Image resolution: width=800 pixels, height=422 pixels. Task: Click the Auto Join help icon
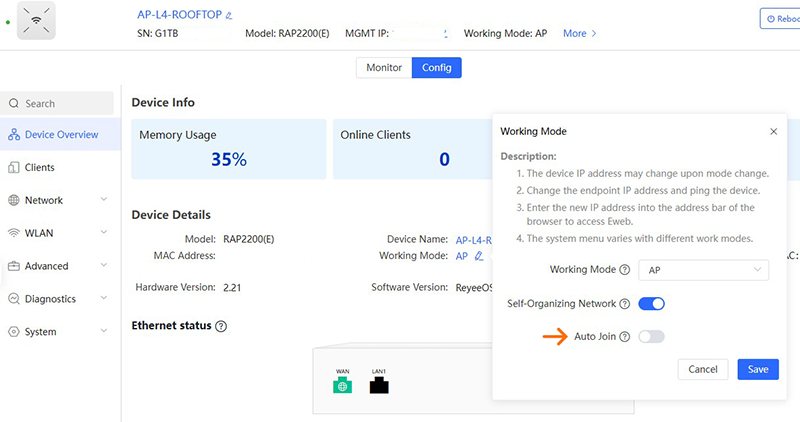(x=624, y=337)
